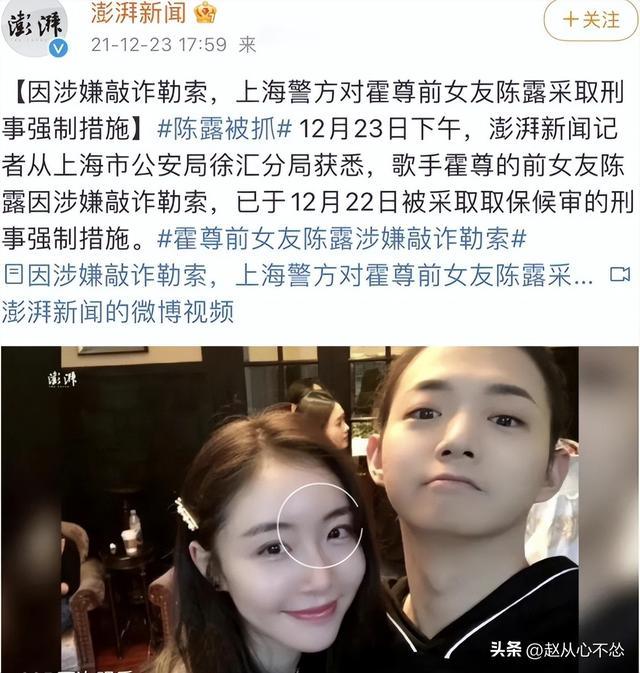
Task: Open 澎湃新闻的微博视频 link
Action: (118, 311)
